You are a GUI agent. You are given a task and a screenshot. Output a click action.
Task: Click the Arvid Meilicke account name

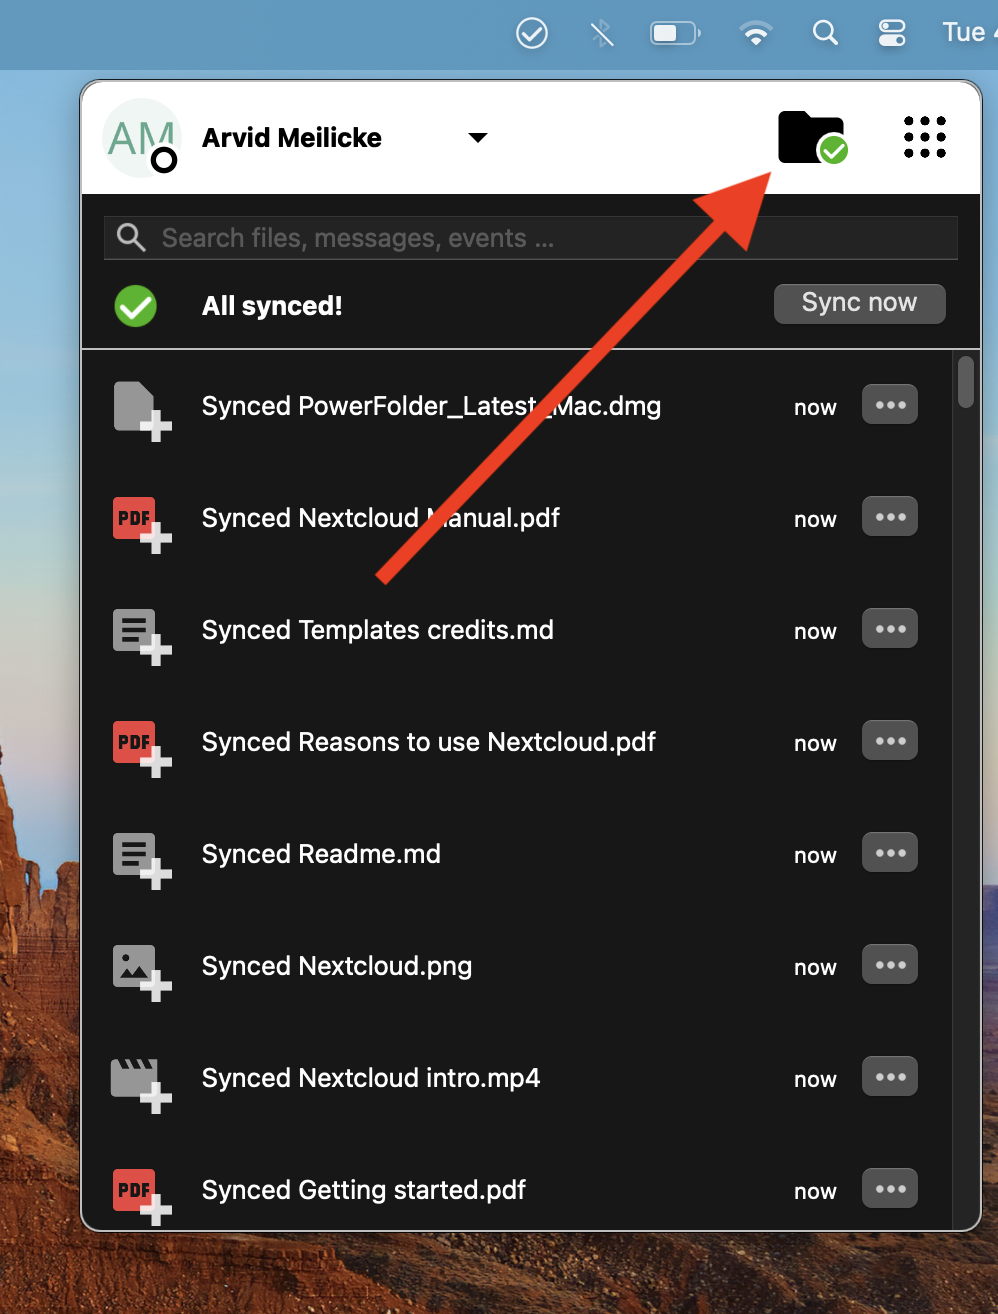tap(292, 138)
